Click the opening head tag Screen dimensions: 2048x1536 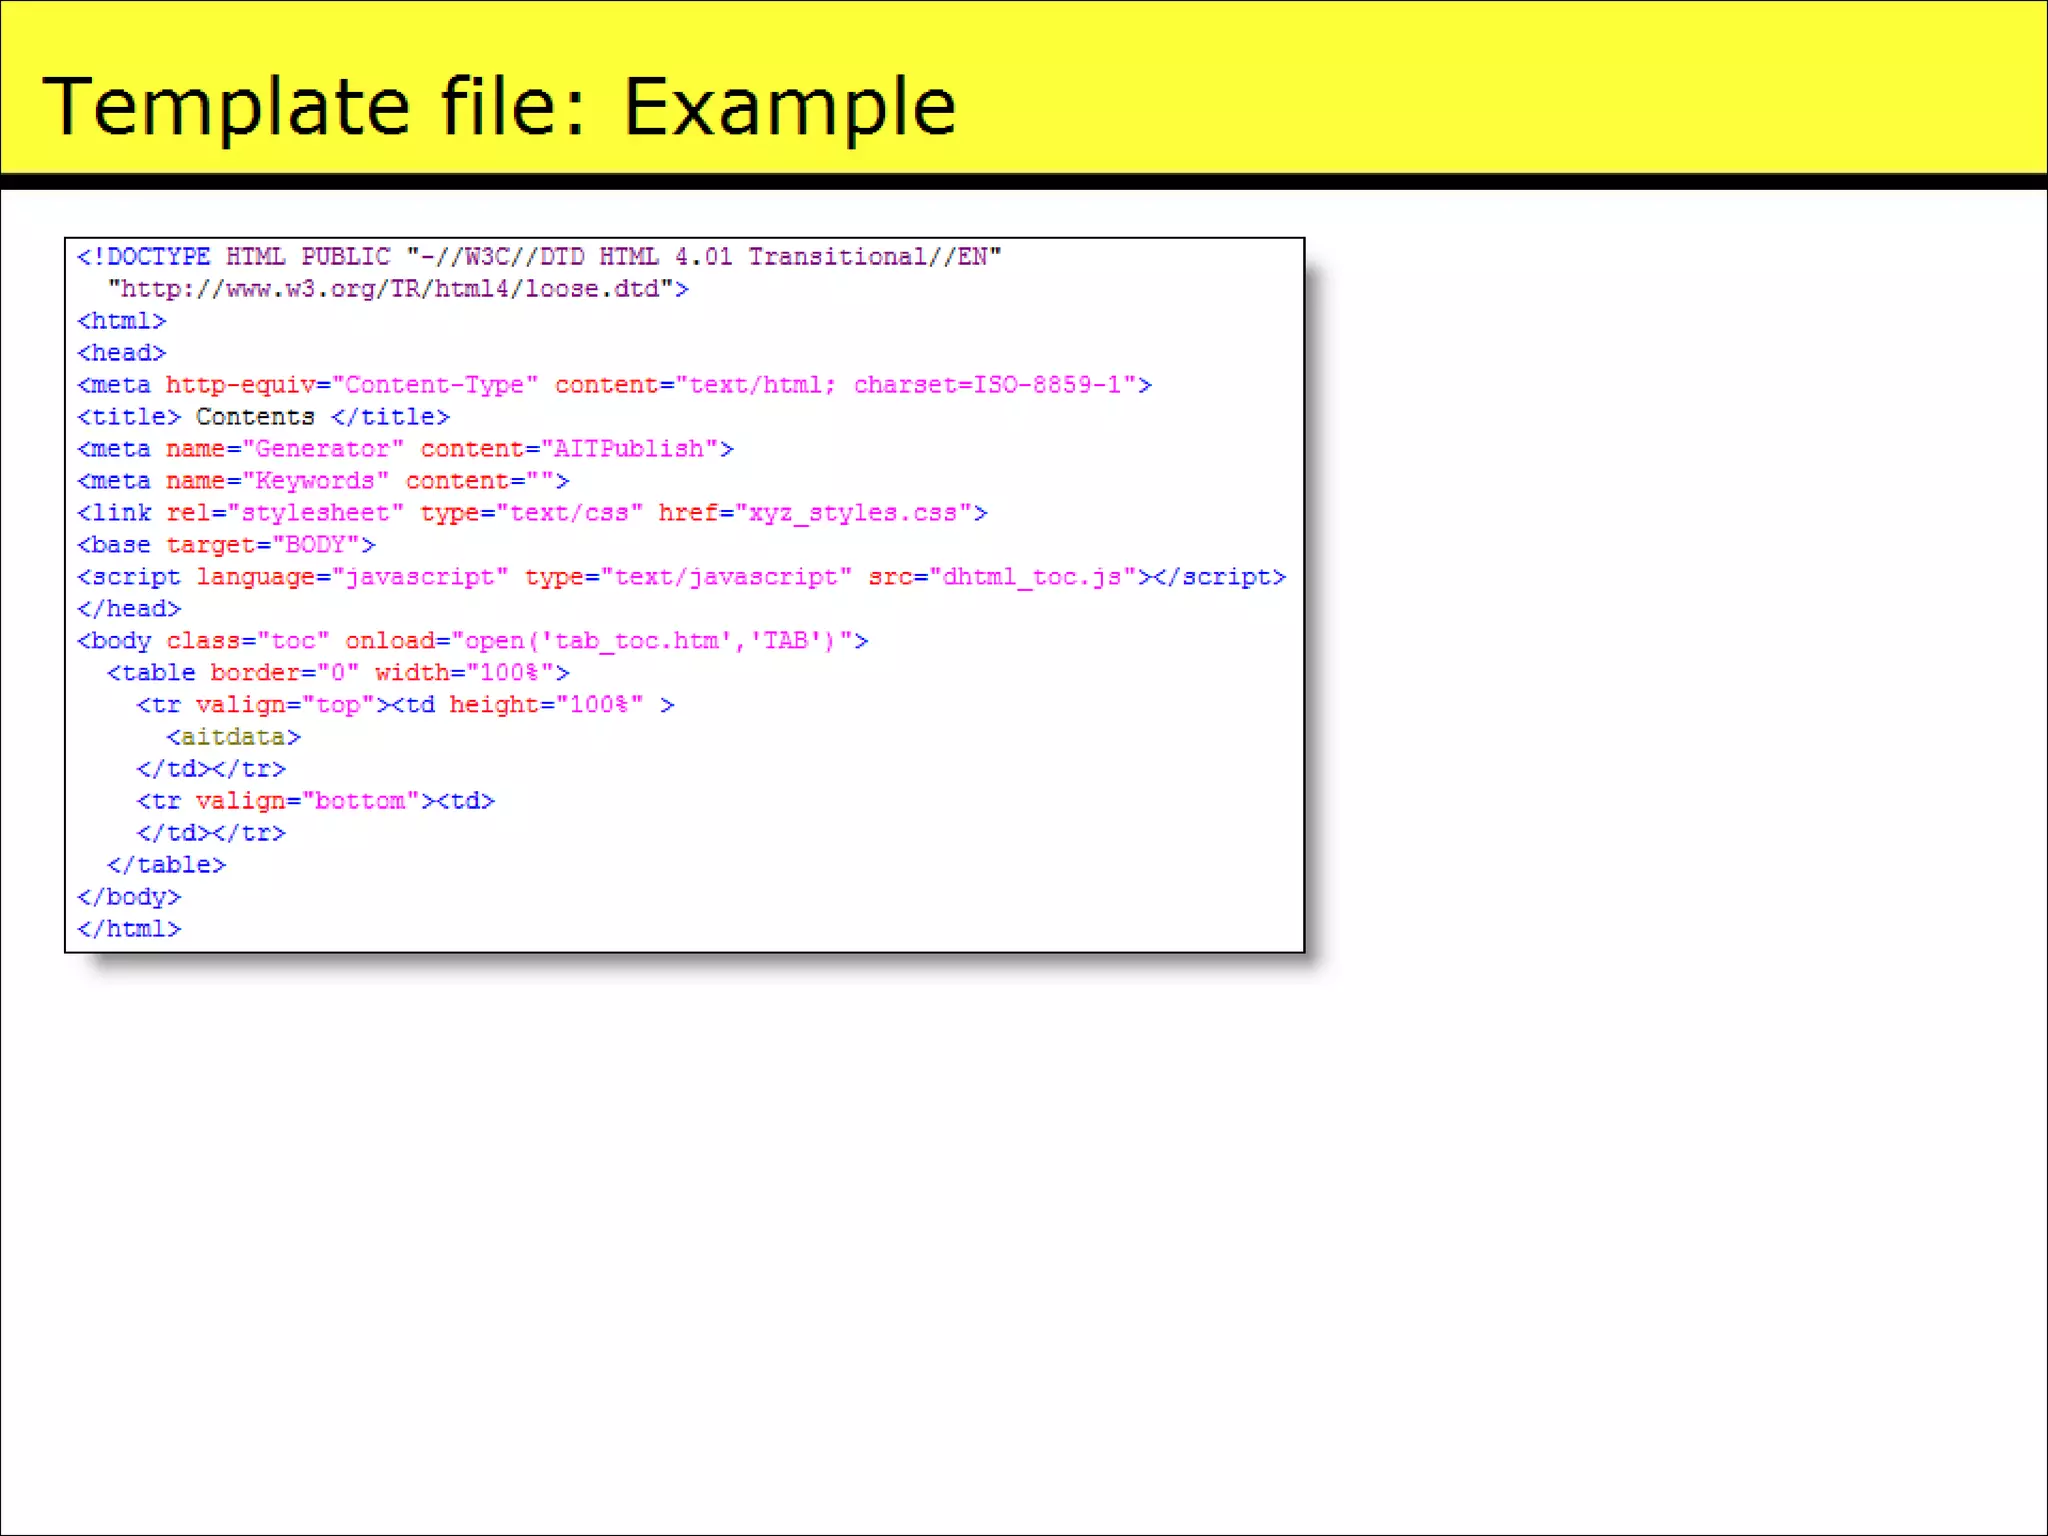121,353
